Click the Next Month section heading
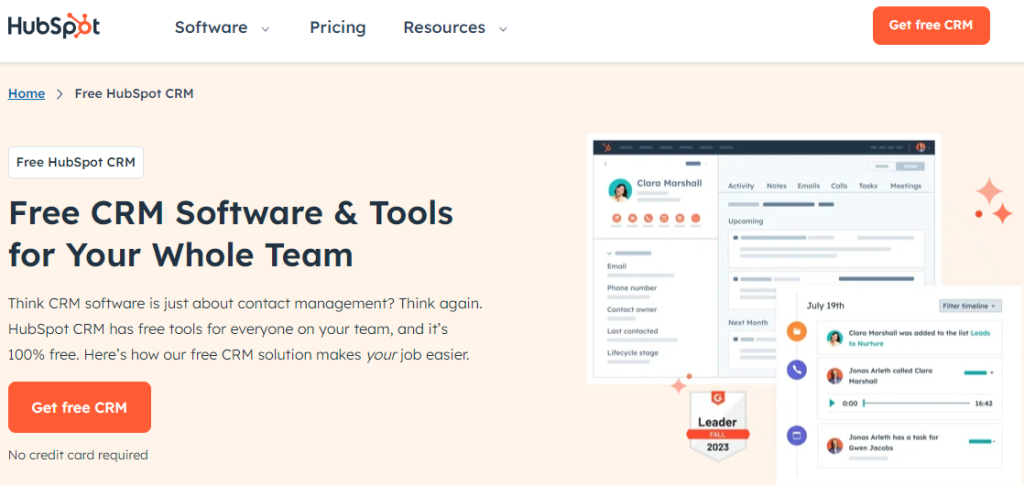The width and height of the screenshot is (1024, 485). (x=748, y=322)
